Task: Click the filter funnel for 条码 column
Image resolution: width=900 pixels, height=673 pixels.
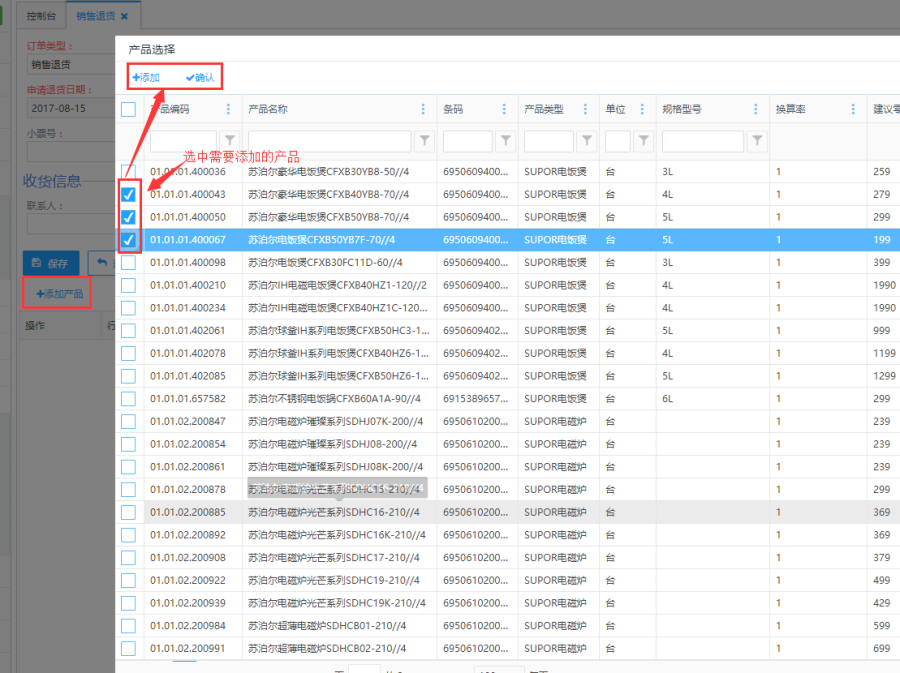Action: coord(506,141)
